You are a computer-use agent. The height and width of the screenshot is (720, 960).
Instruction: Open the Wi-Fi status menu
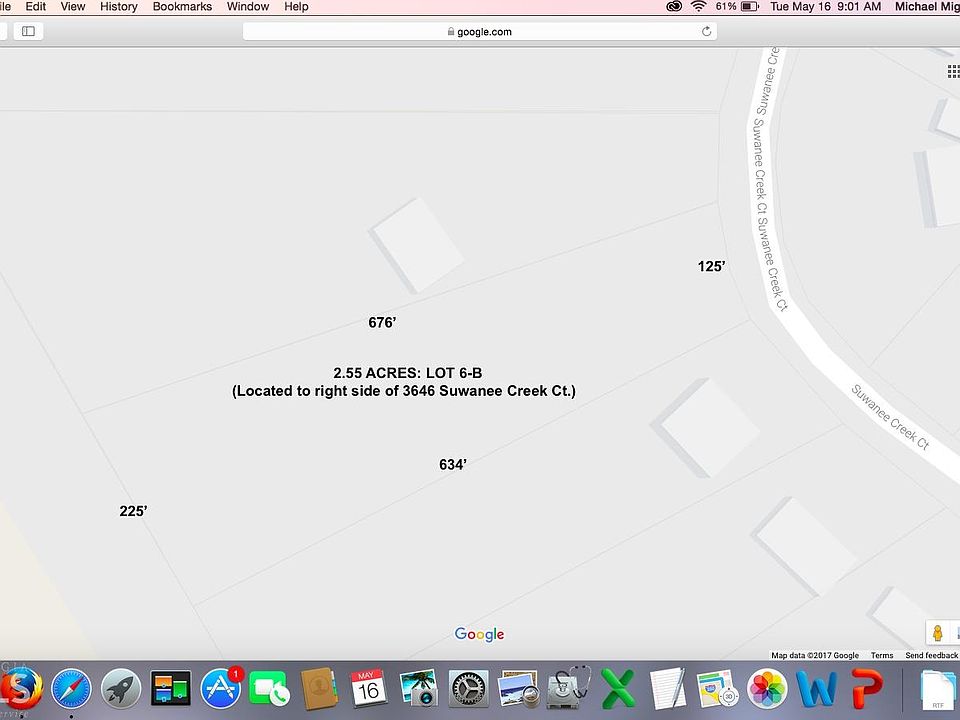[698, 7]
